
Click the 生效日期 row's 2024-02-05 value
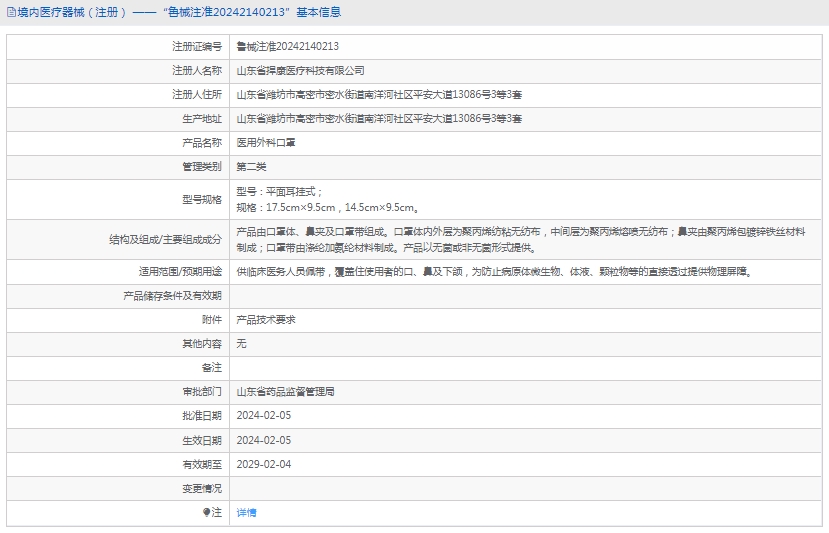[264, 440]
